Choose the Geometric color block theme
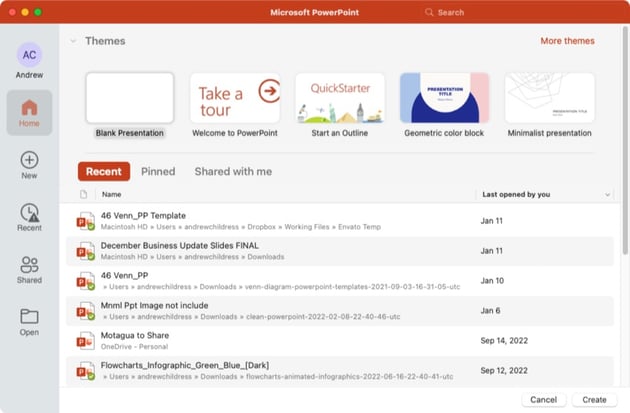Image resolution: width=630 pixels, height=413 pixels. tap(443, 98)
